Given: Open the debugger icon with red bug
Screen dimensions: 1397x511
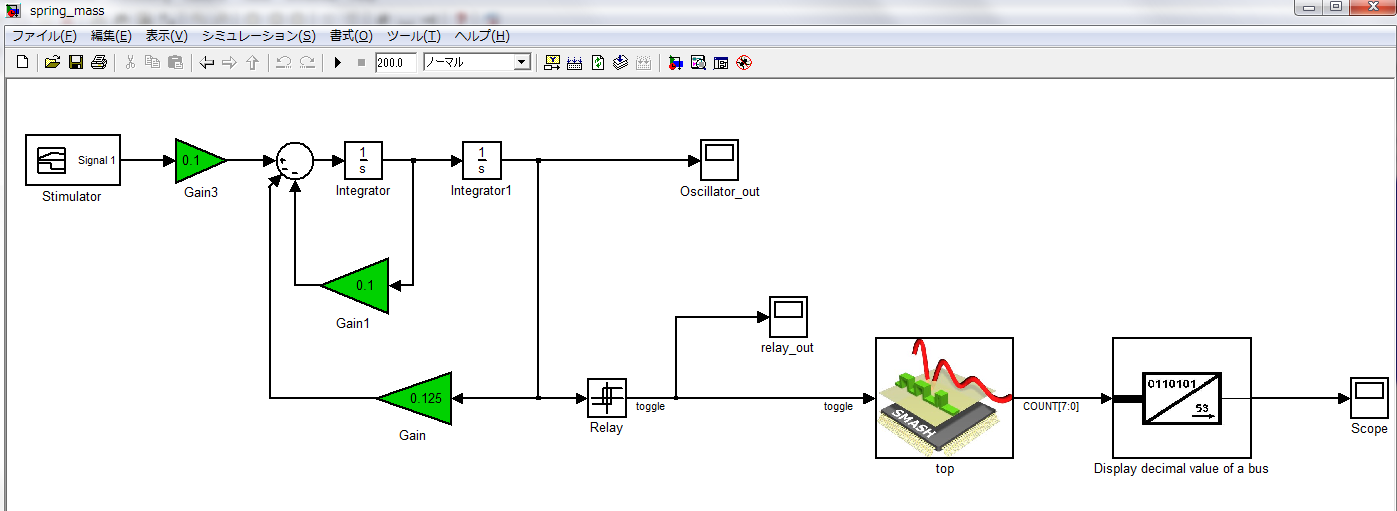Looking at the screenshot, I should tap(743, 63).
